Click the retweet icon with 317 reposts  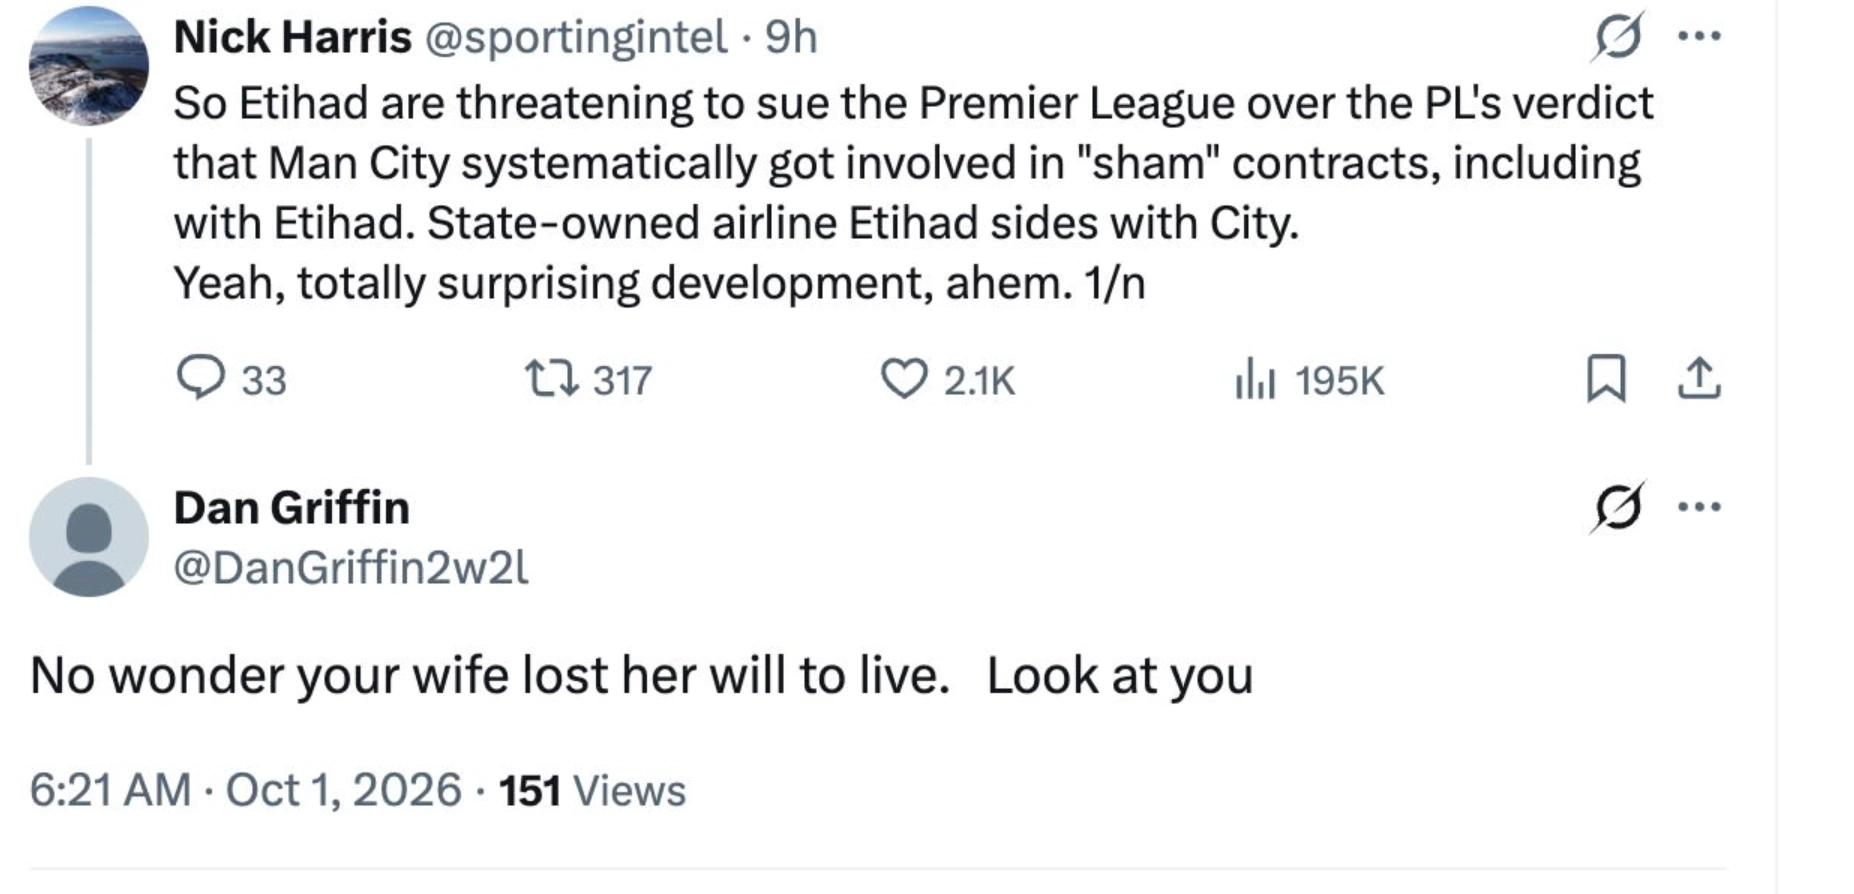(551, 379)
